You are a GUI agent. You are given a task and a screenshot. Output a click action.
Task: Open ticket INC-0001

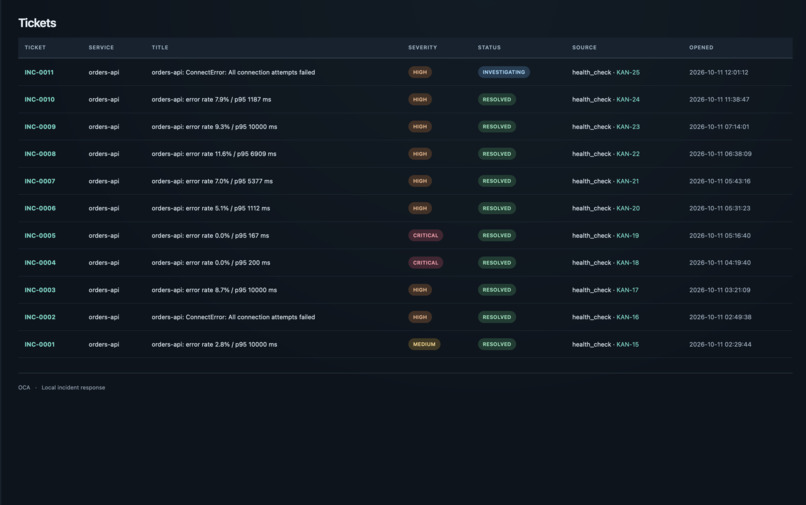40,345
